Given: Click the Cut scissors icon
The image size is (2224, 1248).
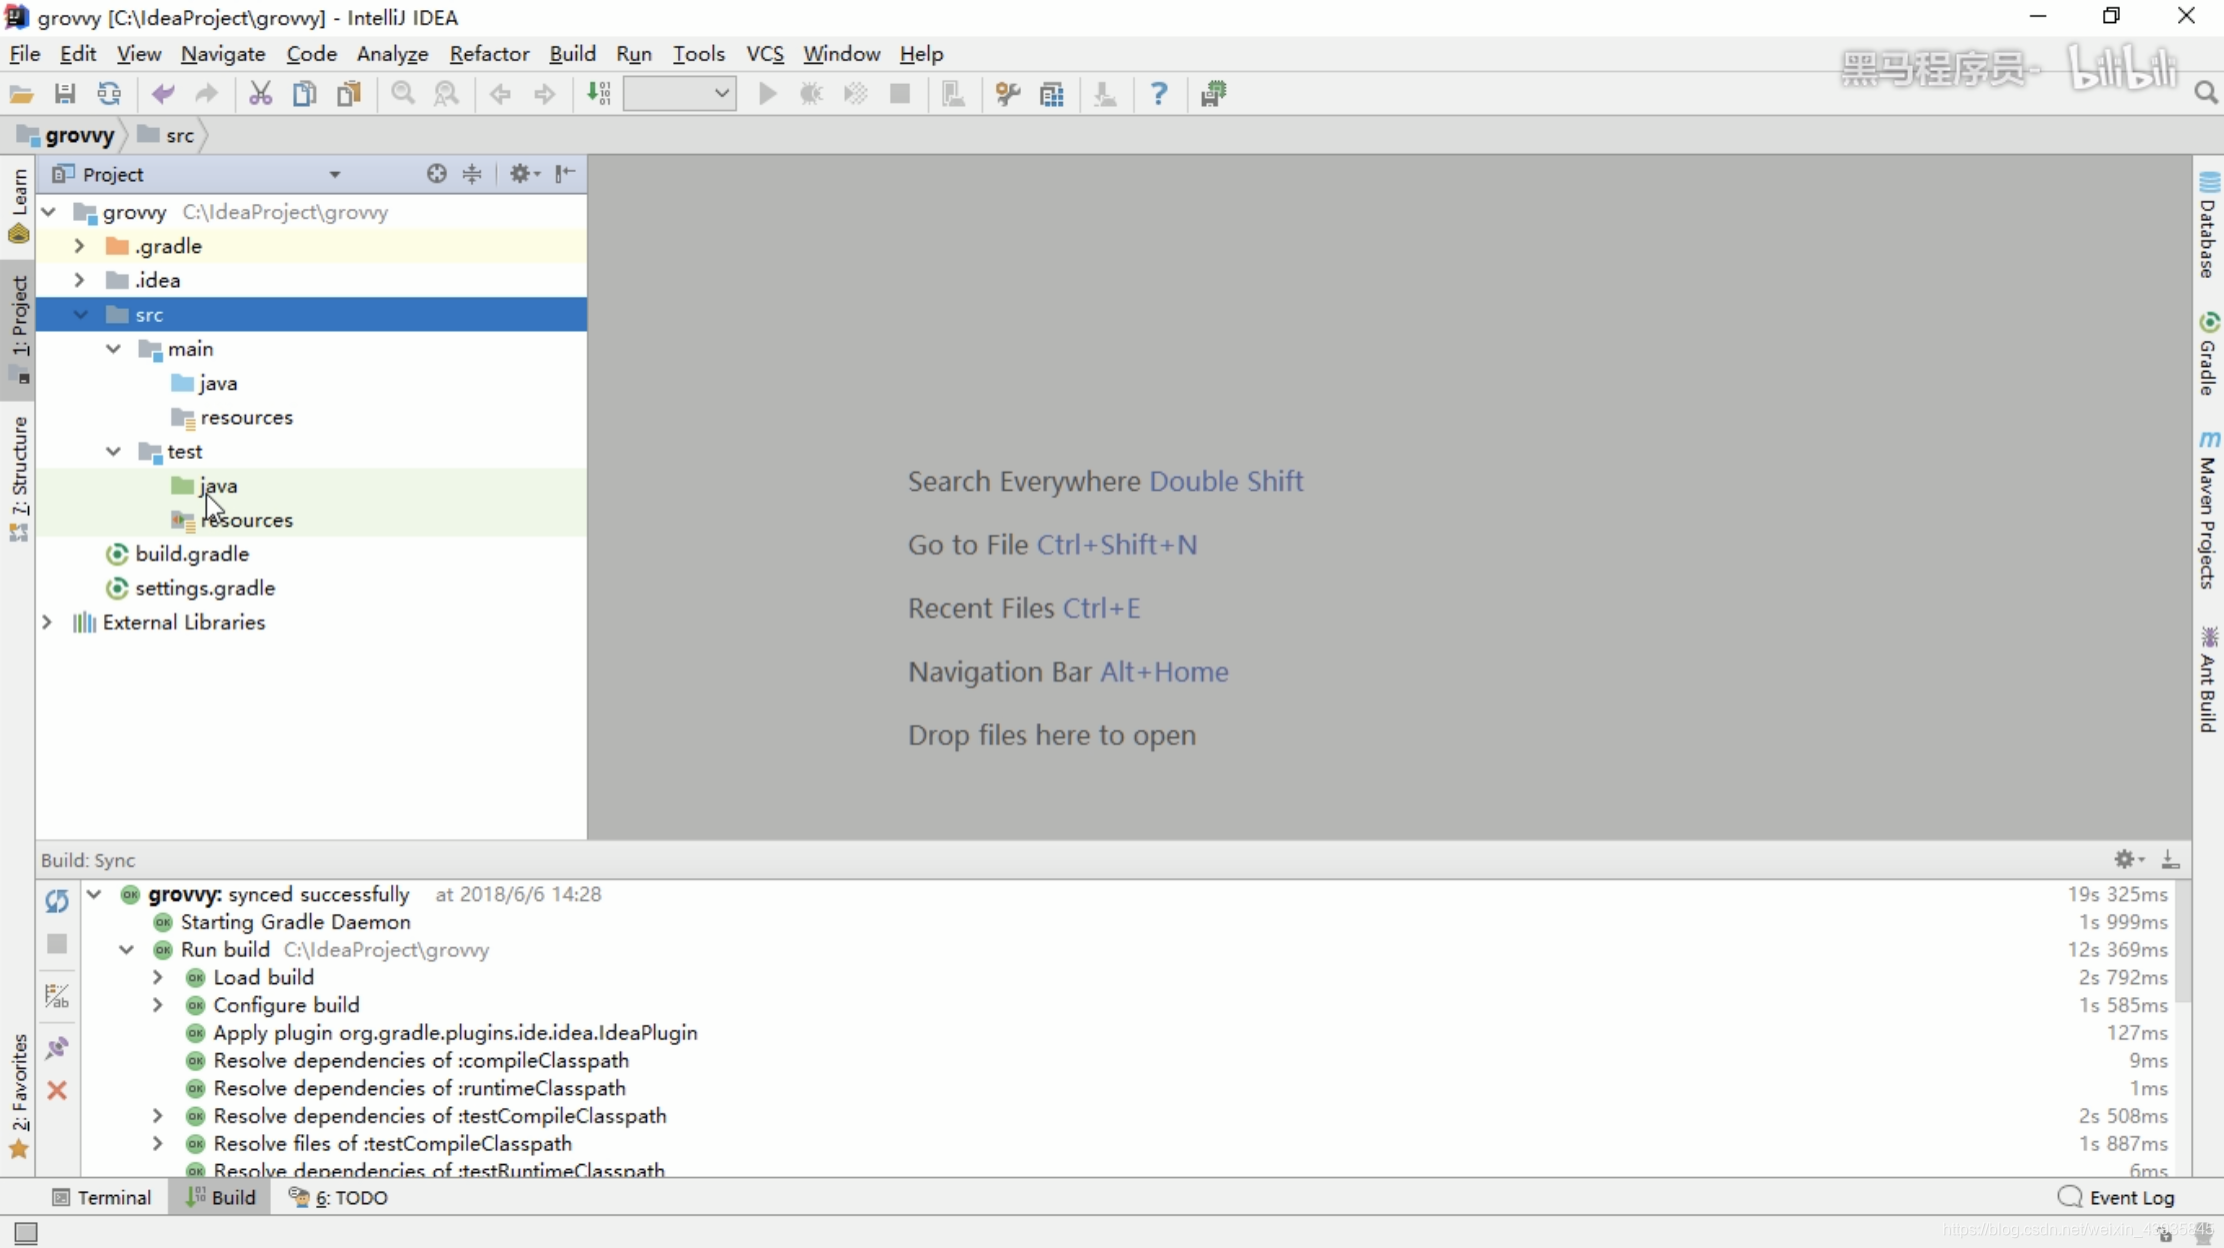Looking at the screenshot, I should (x=260, y=94).
